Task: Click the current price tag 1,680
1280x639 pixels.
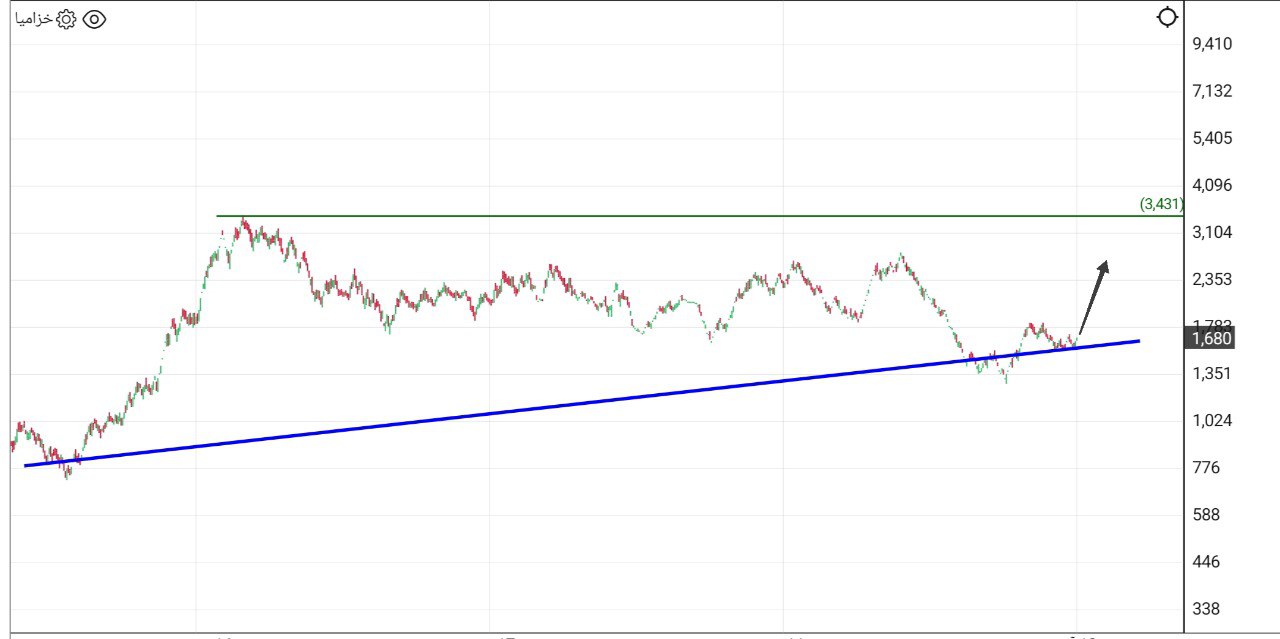Action: click(x=1211, y=338)
